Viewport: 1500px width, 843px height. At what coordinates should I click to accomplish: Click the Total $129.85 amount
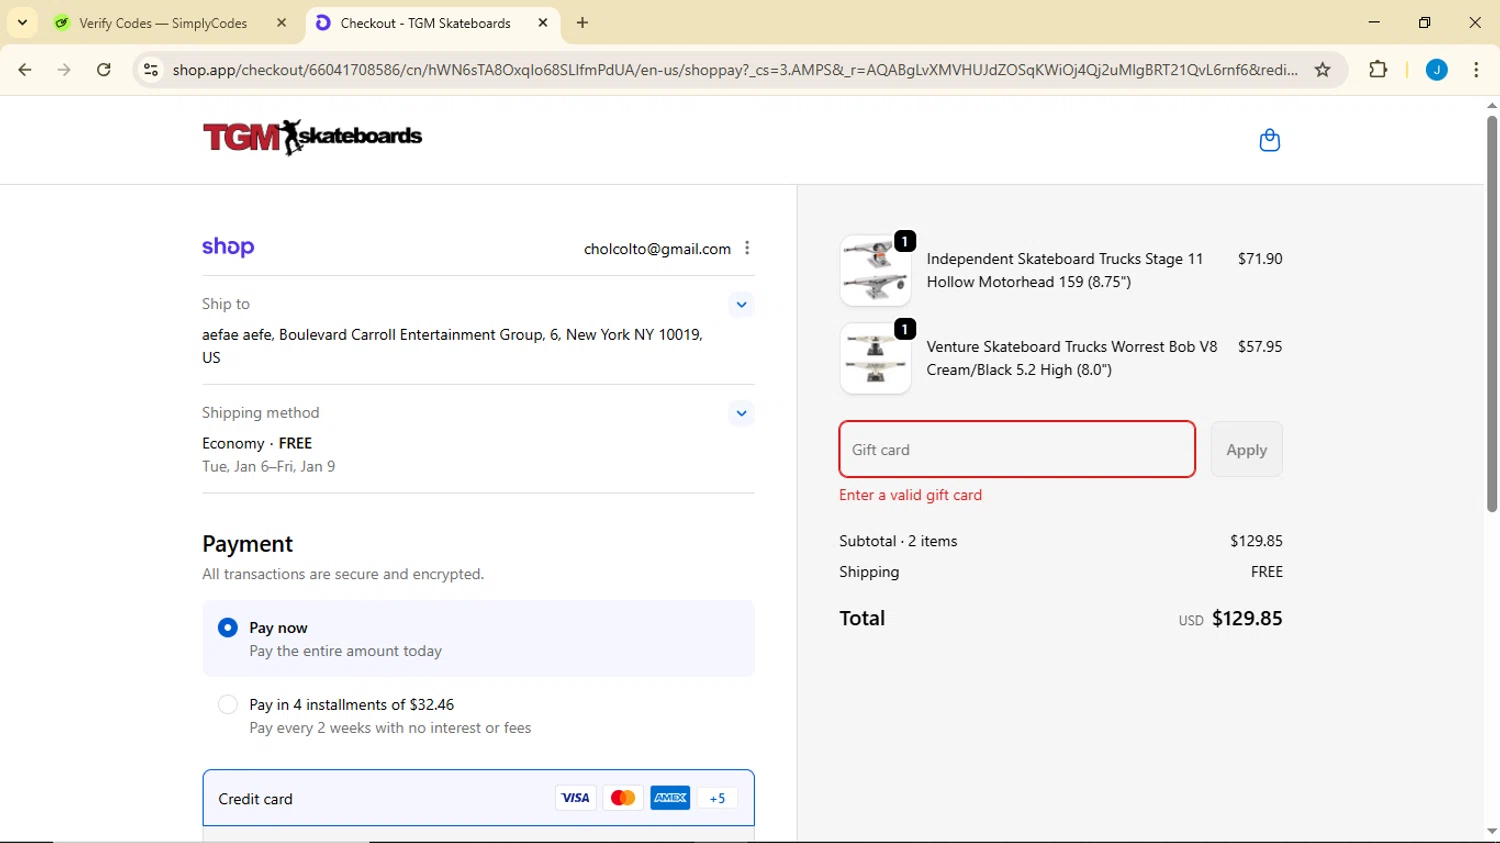[1247, 619]
